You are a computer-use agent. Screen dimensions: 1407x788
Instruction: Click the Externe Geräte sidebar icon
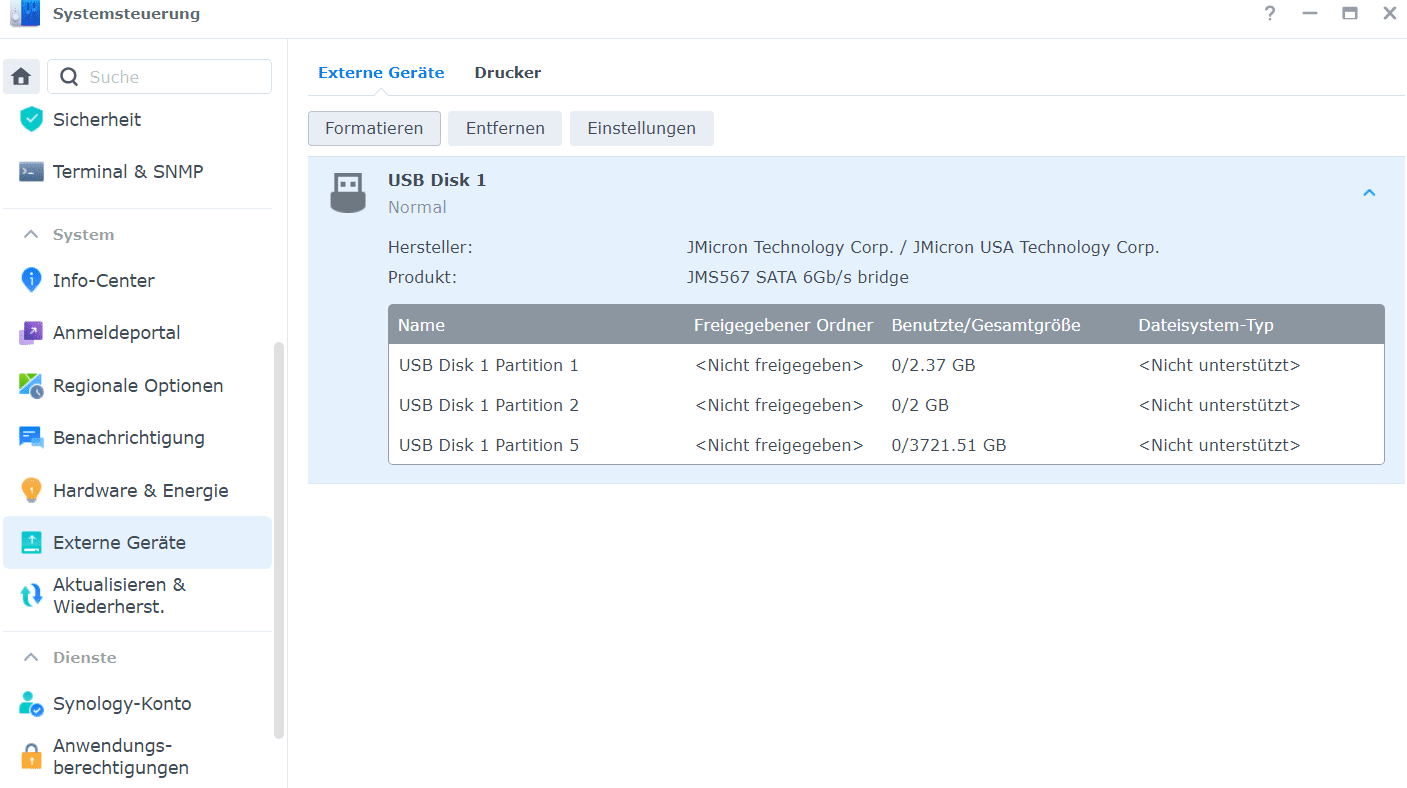click(32, 542)
